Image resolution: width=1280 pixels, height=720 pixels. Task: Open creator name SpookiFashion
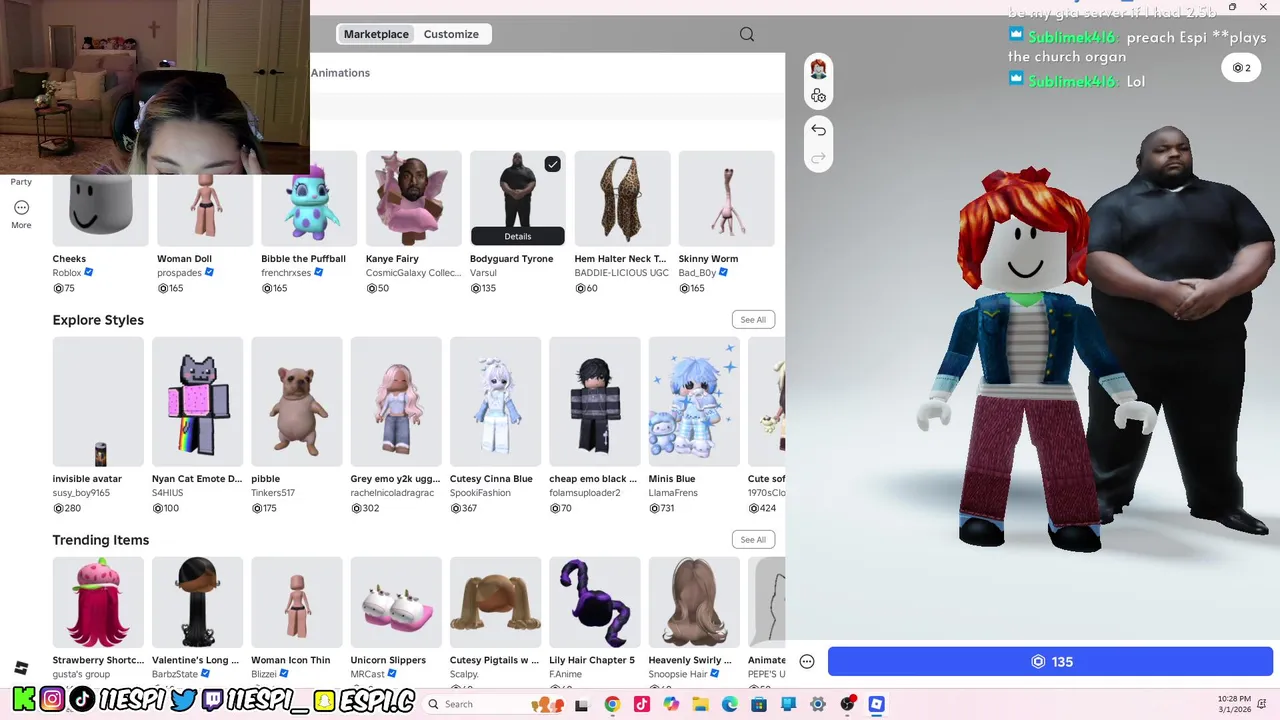click(480, 493)
